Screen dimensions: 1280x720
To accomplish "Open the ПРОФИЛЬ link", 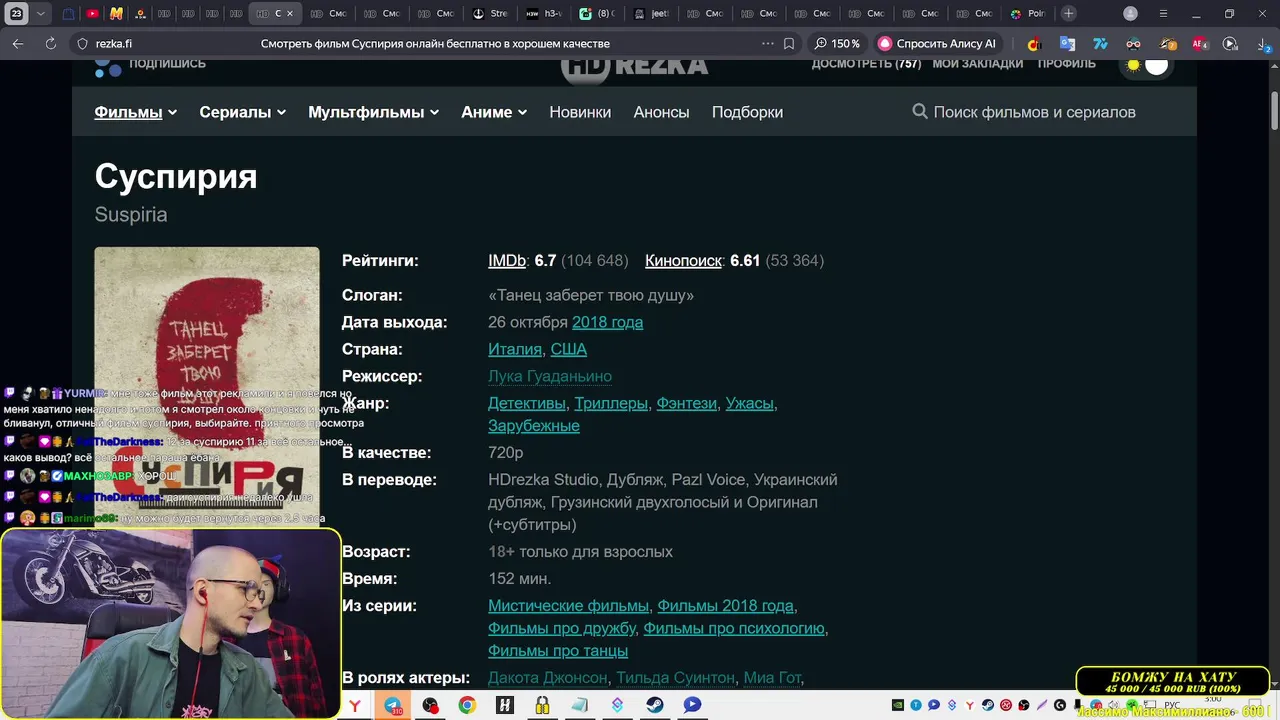I will click(x=1066, y=63).
